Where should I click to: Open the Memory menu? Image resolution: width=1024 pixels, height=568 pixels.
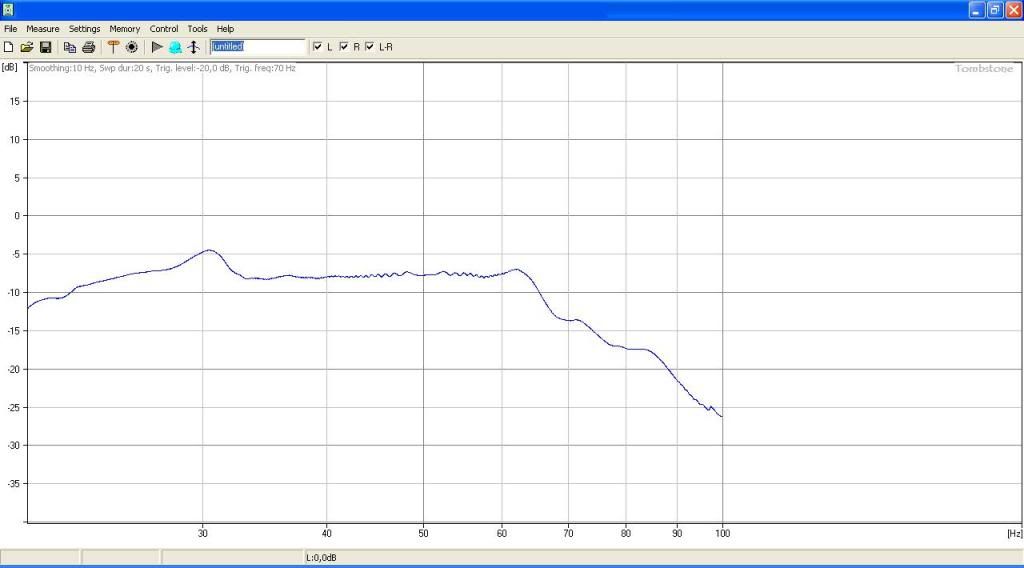pyautogui.click(x=125, y=29)
